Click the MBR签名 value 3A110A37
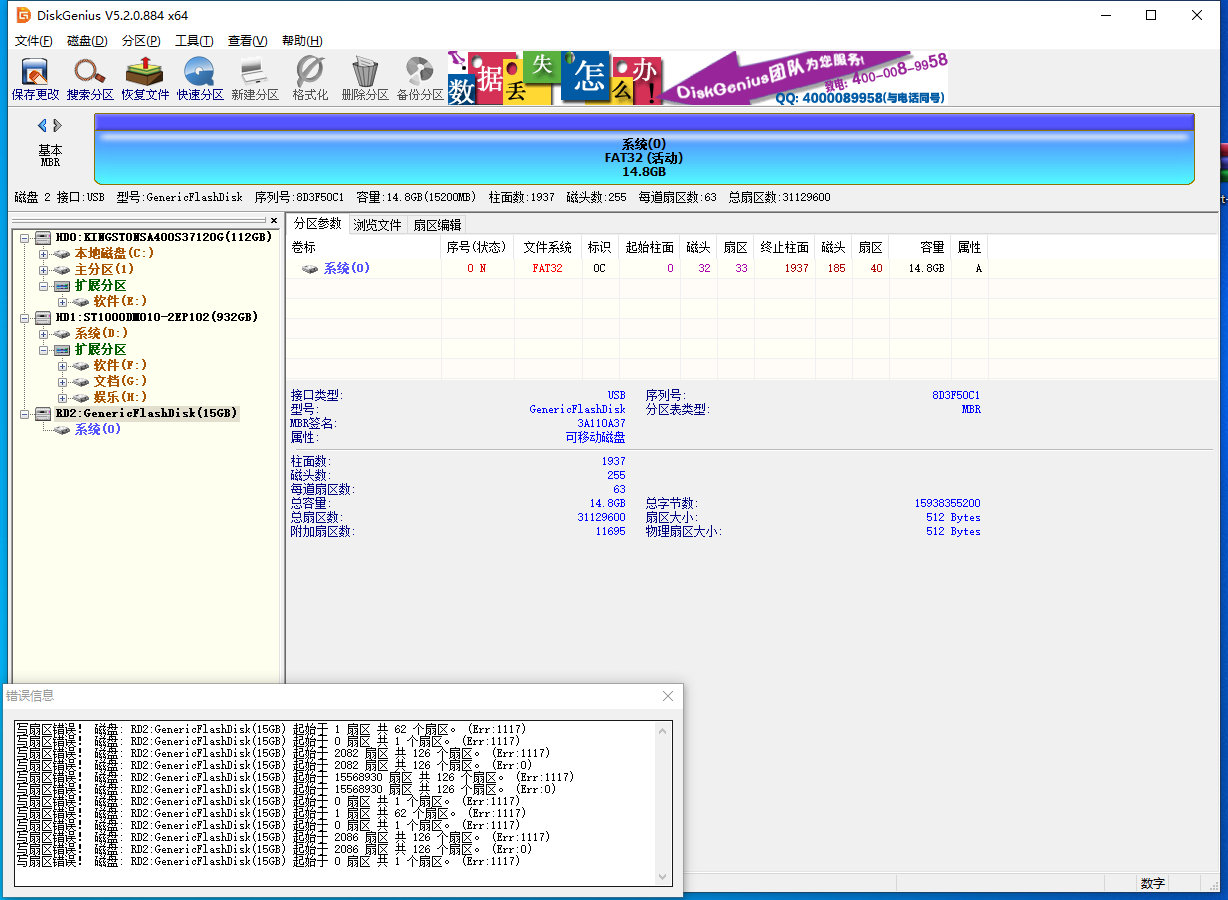1228x900 pixels. (601, 423)
